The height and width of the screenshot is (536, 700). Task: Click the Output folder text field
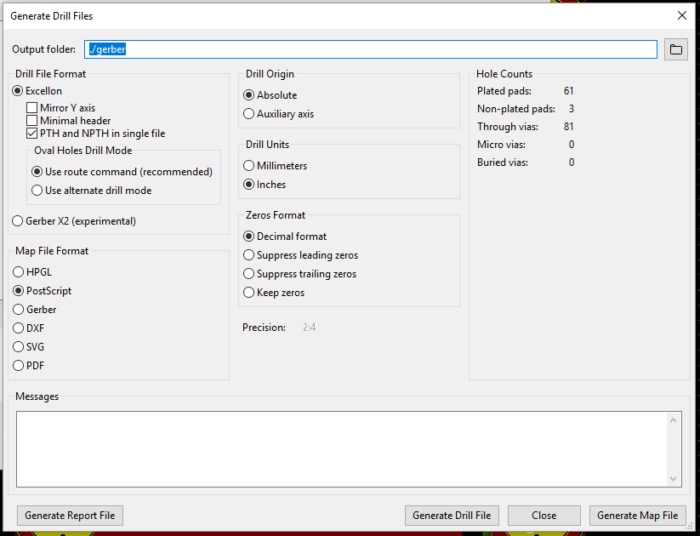(x=370, y=49)
